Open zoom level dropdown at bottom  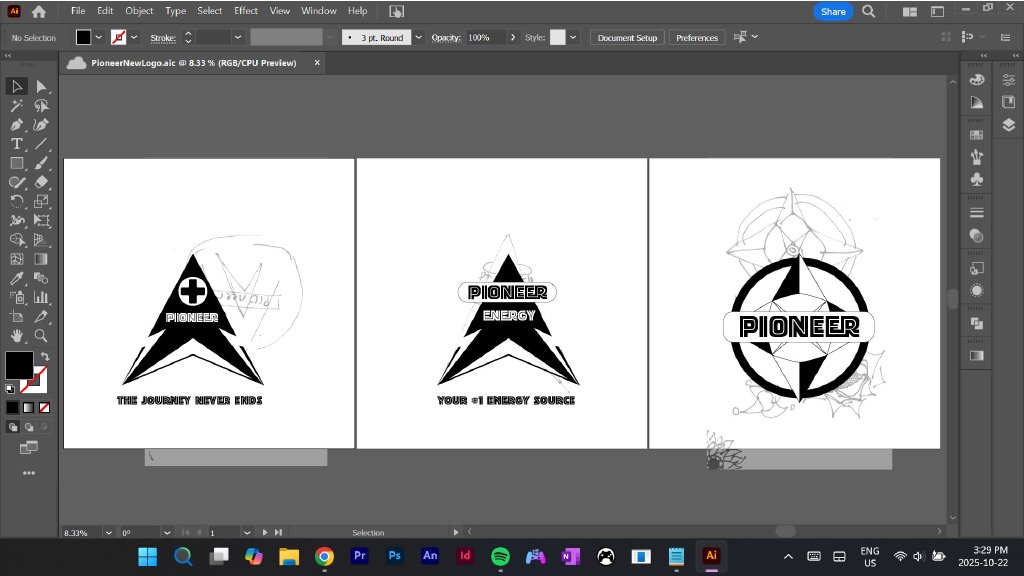coord(108,533)
